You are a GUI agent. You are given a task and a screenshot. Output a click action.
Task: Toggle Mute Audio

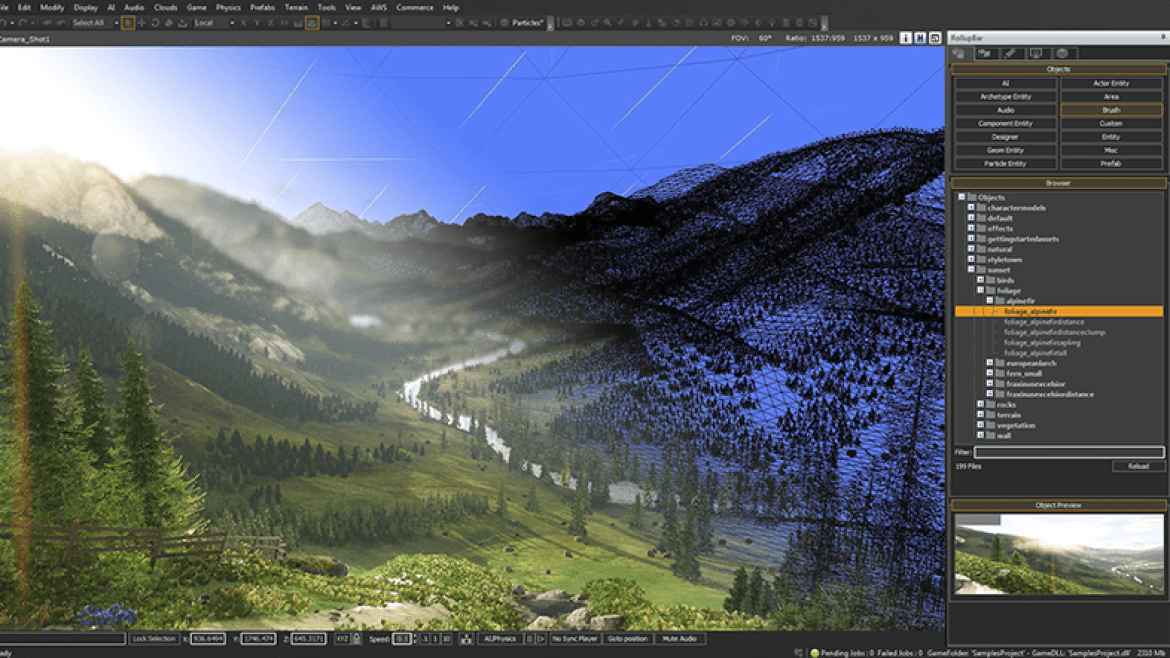pyautogui.click(x=679, y=639)
